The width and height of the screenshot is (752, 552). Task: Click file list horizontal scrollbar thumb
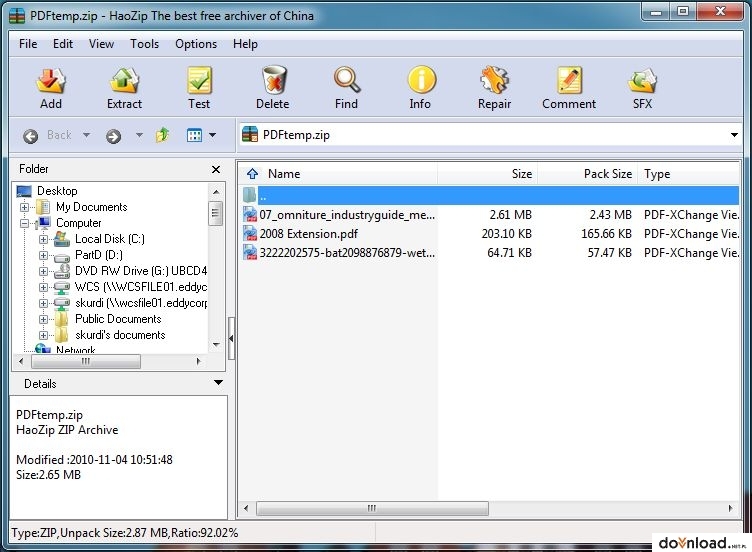[372, 508]
